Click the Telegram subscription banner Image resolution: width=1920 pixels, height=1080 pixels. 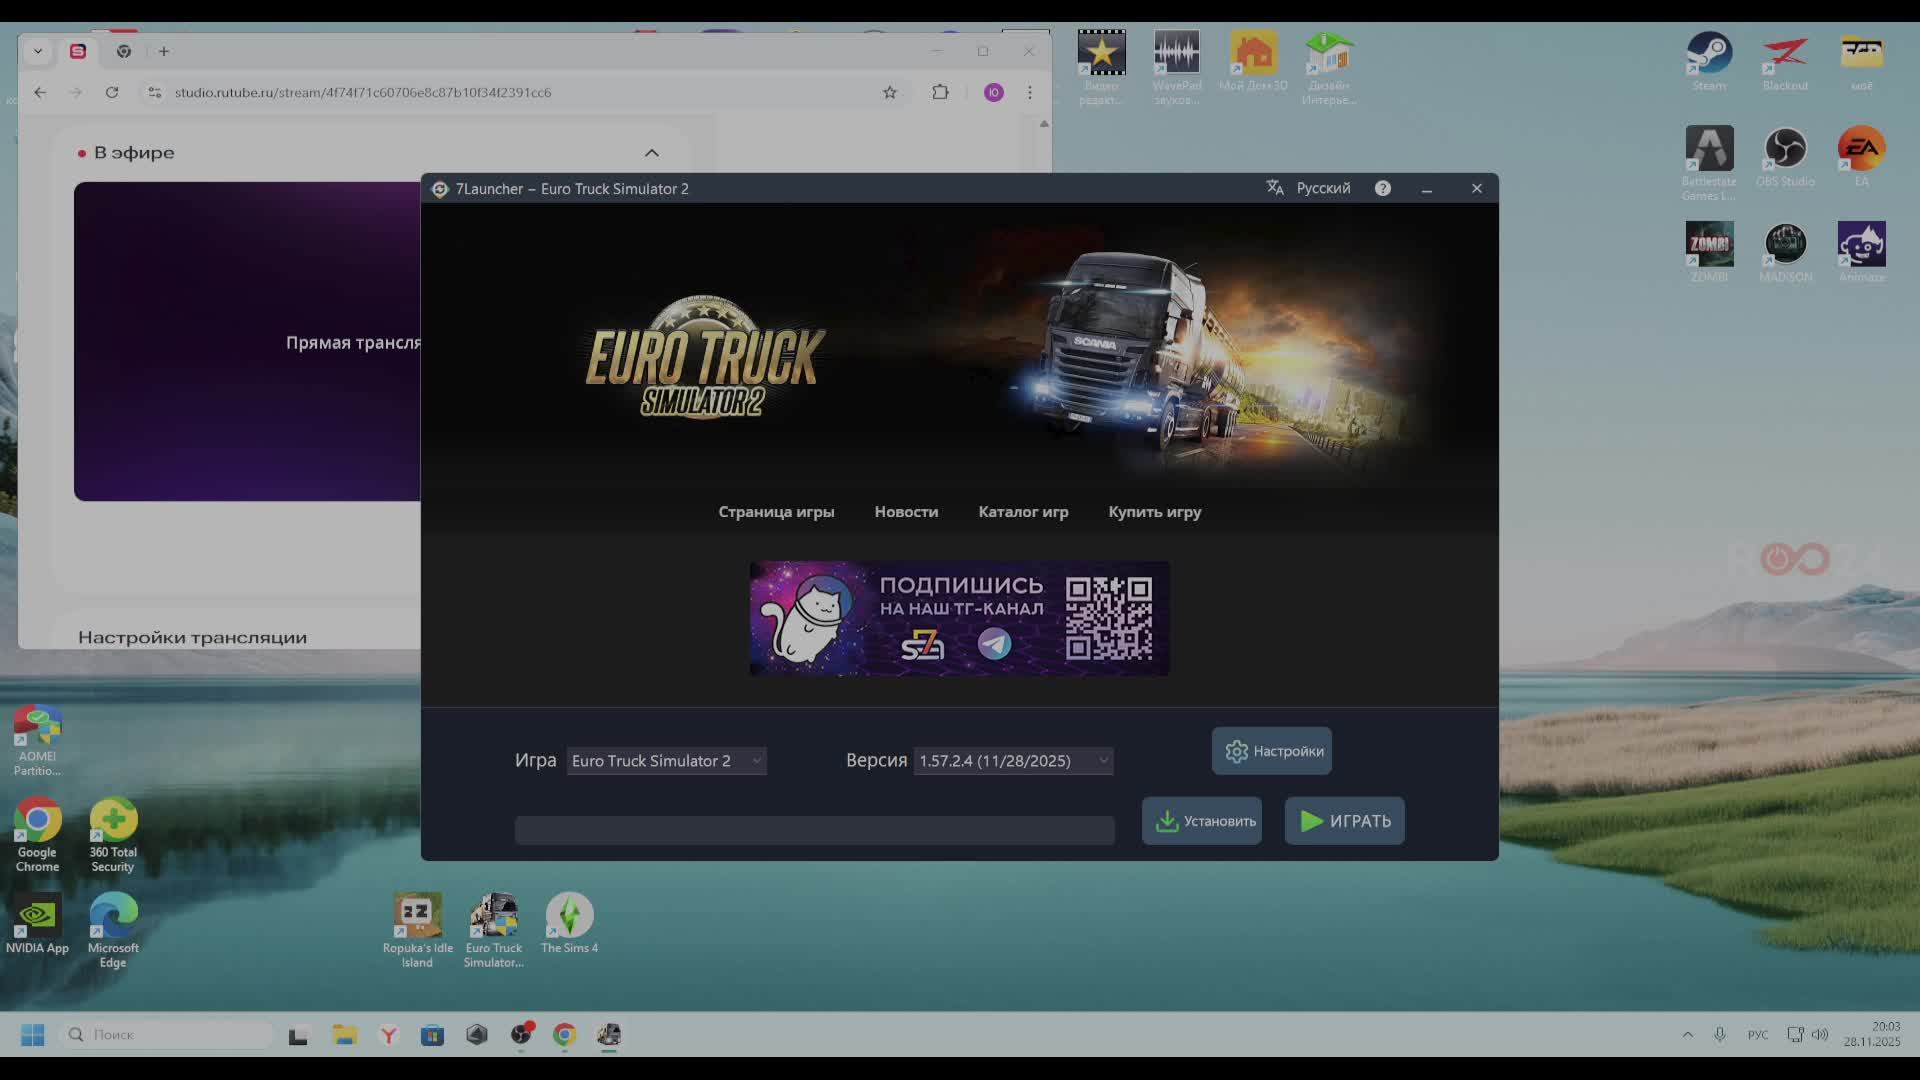[x=959, y=618]
